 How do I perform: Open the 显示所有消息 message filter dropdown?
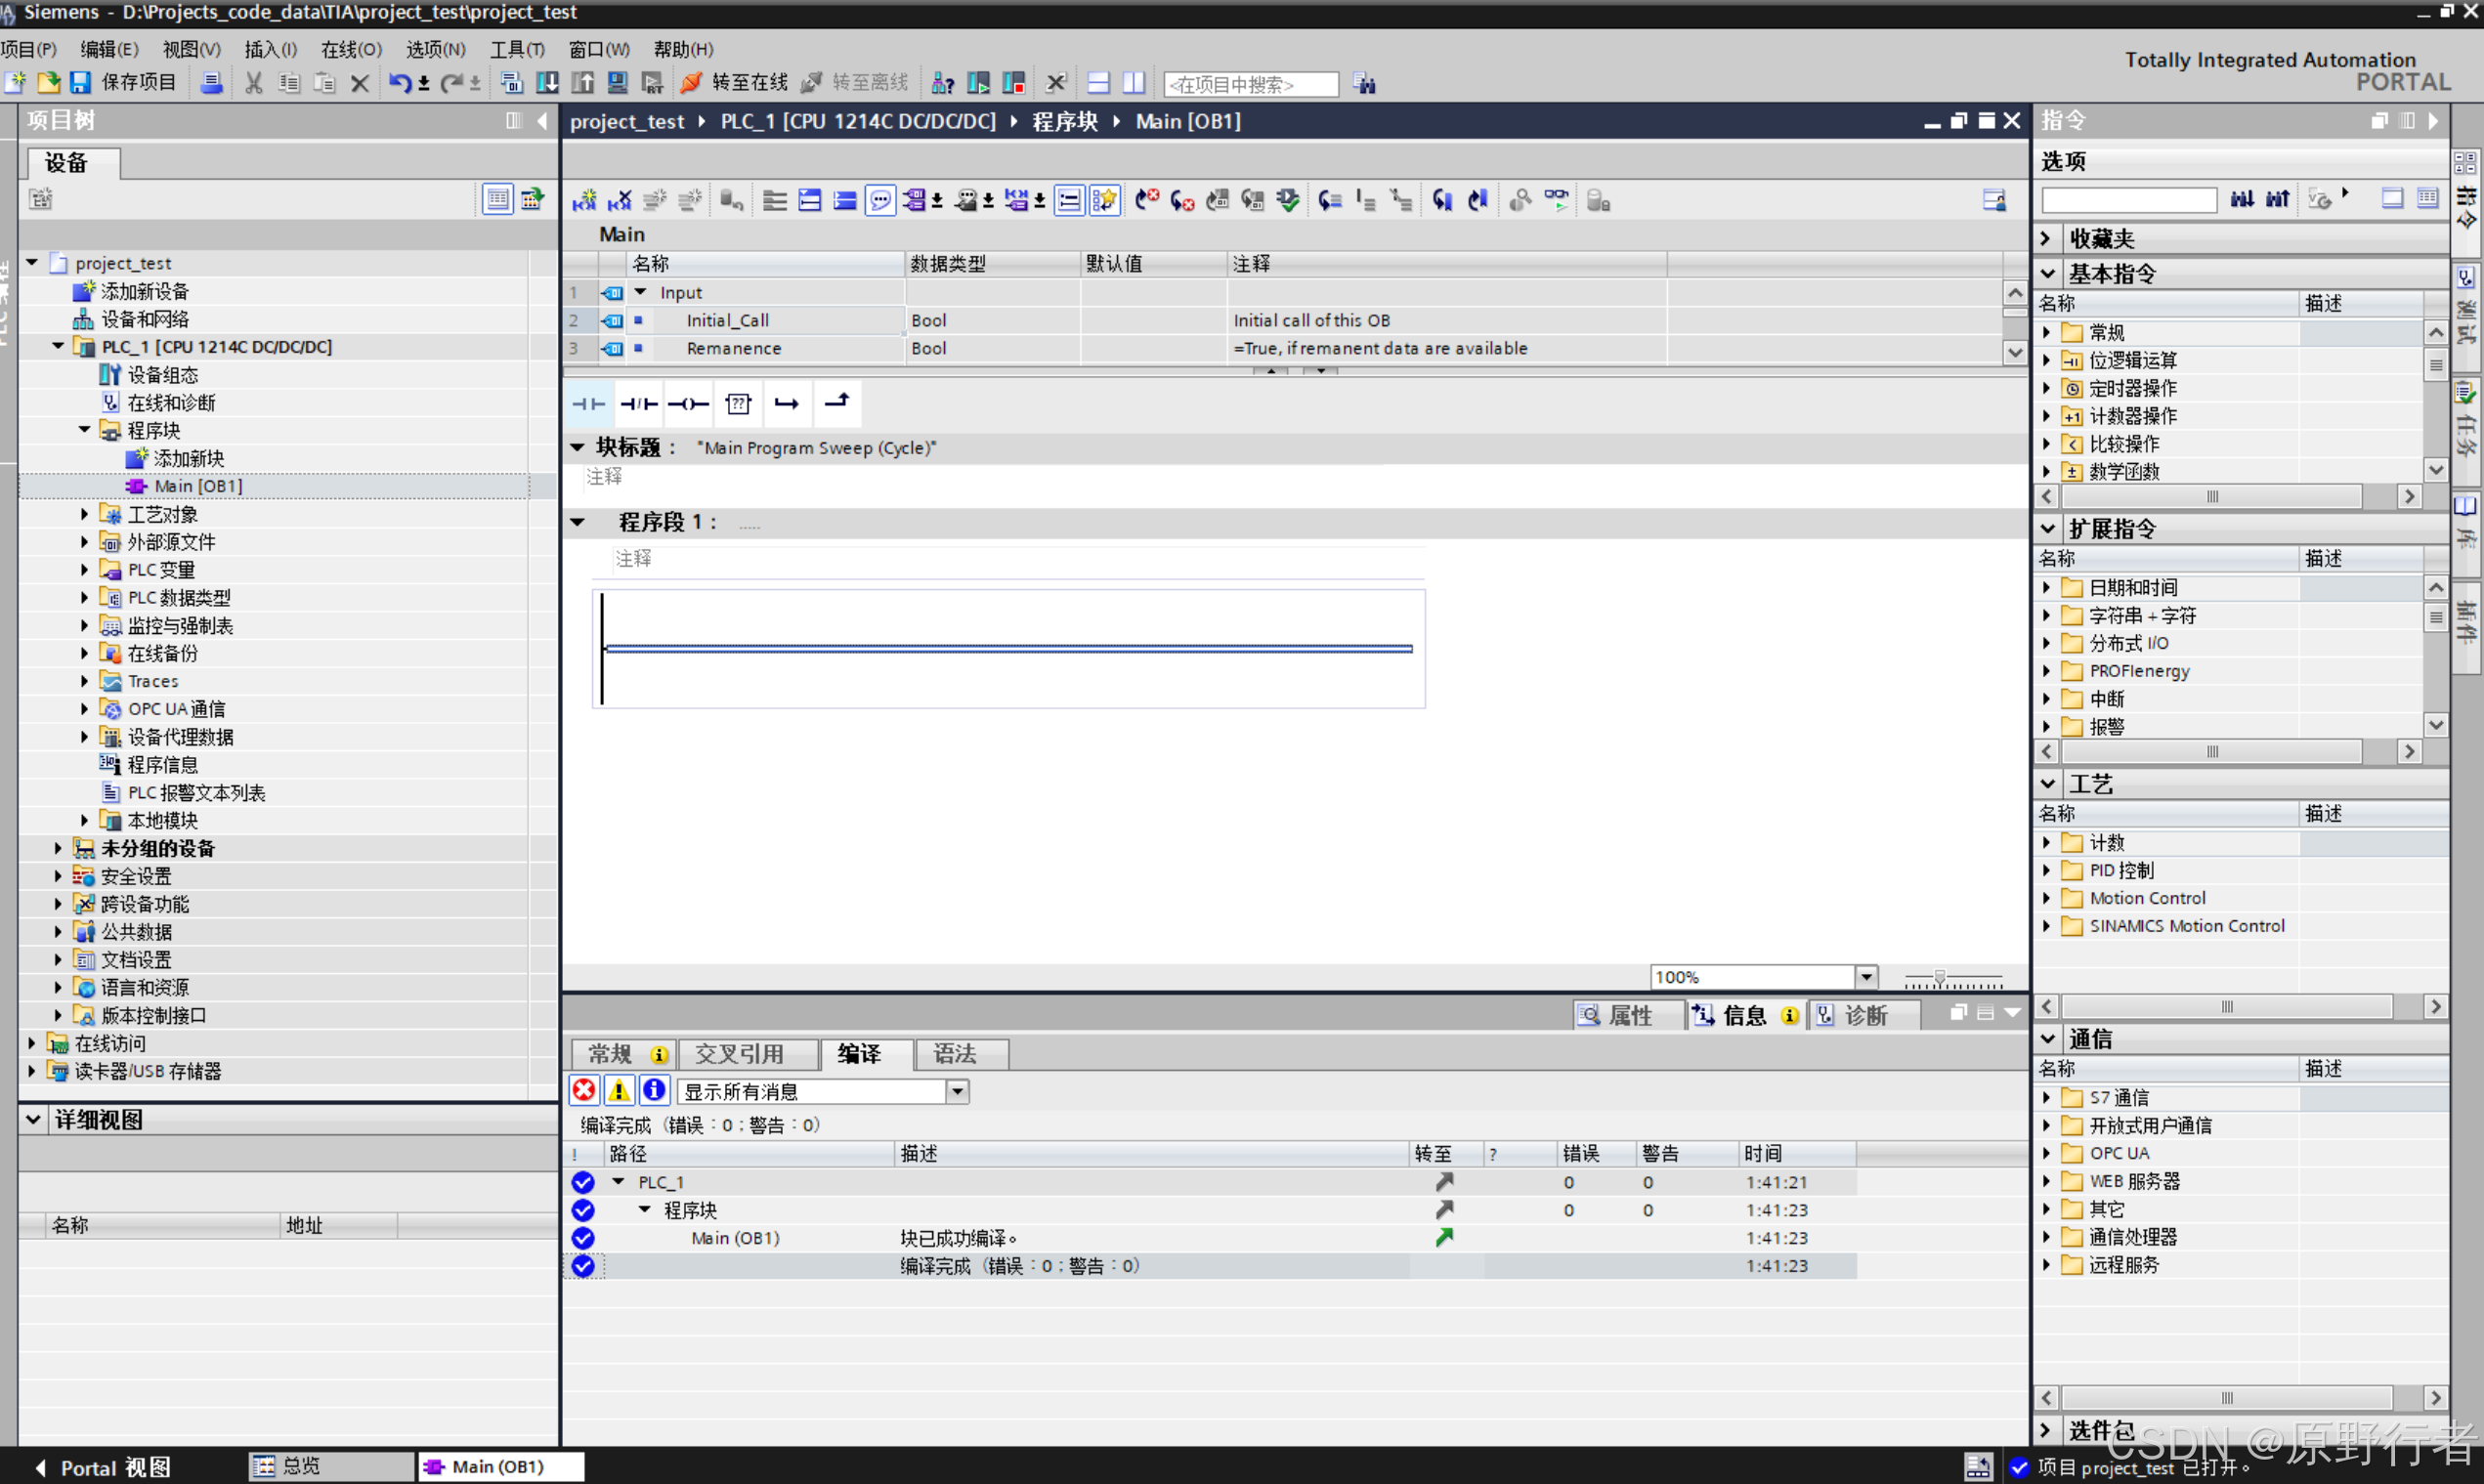tap(957, 1091)
